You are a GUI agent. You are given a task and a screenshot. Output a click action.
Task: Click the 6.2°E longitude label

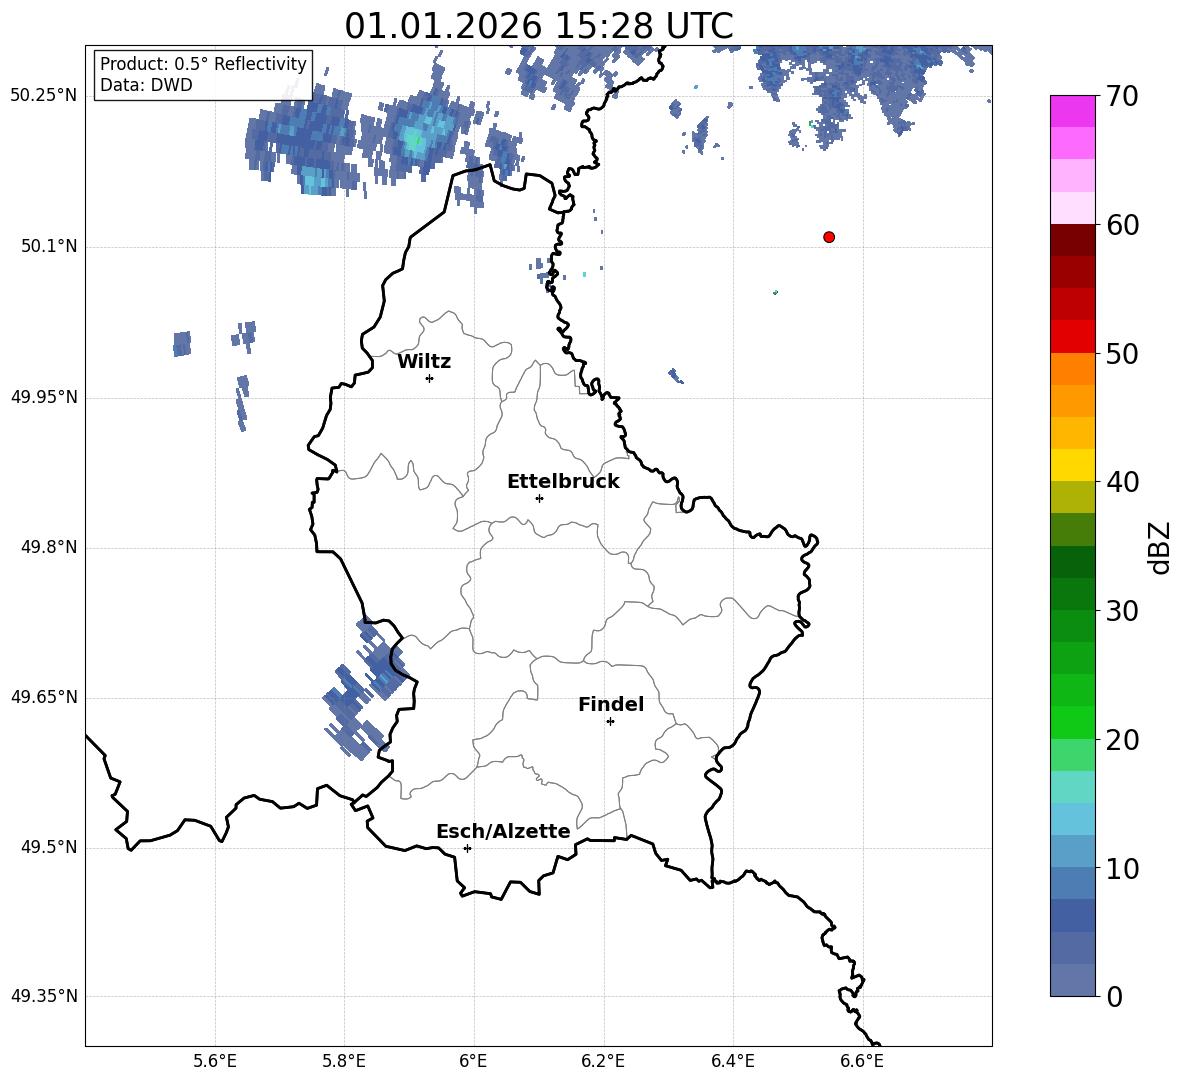603,1061
